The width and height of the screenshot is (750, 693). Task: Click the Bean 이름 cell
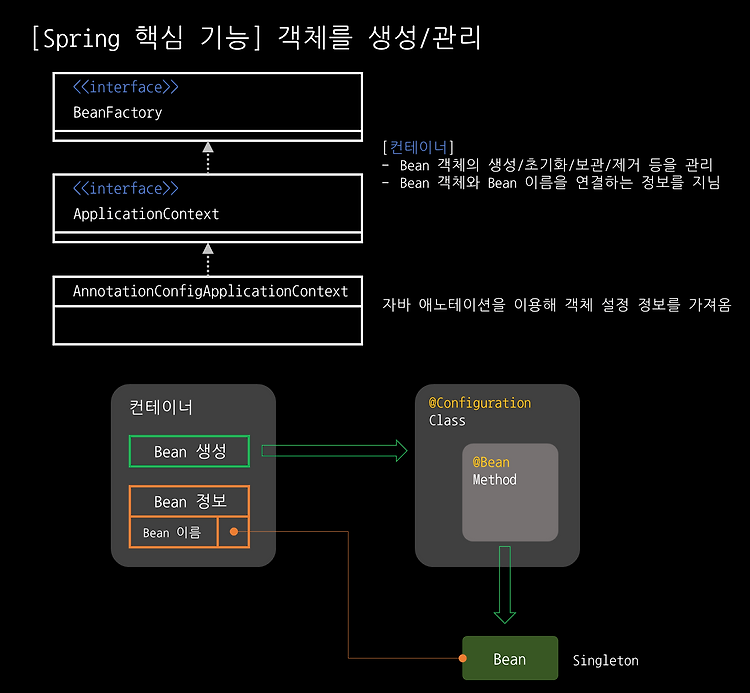coord(173,532)
